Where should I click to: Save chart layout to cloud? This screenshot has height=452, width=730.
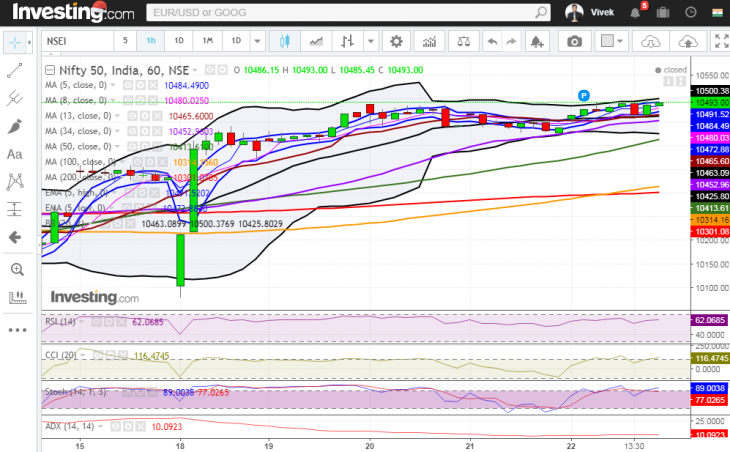point(688,41)
